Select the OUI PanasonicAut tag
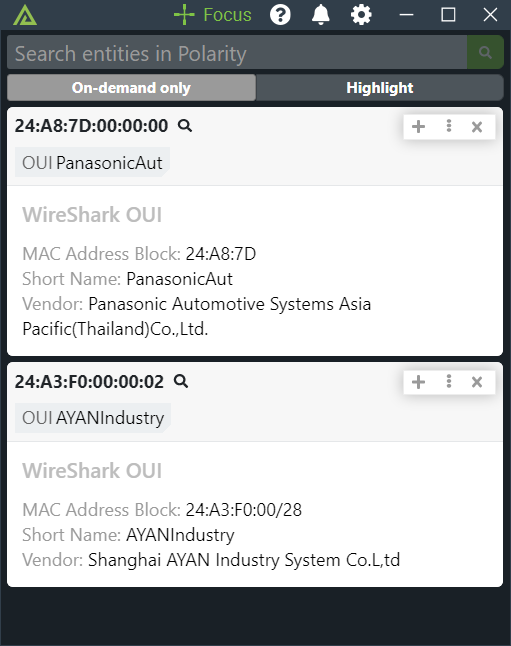 click(92, 162)
